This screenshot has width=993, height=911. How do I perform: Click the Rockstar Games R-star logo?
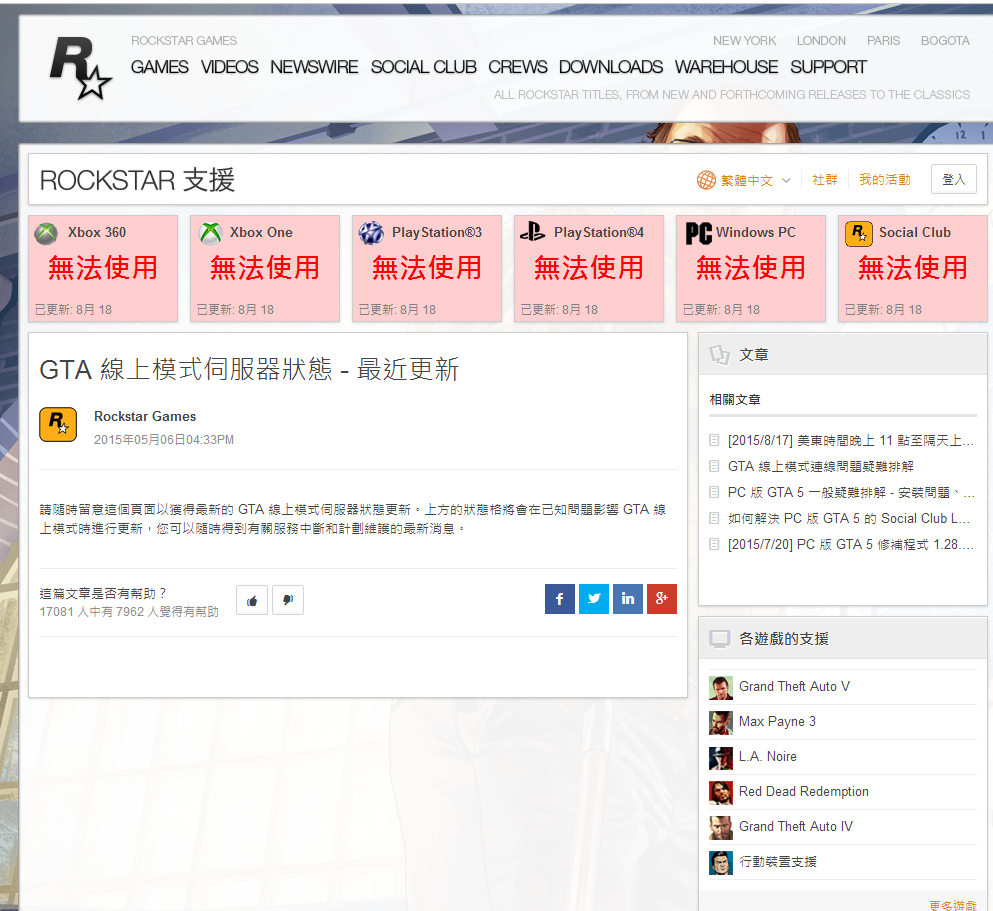pos(80,68)
